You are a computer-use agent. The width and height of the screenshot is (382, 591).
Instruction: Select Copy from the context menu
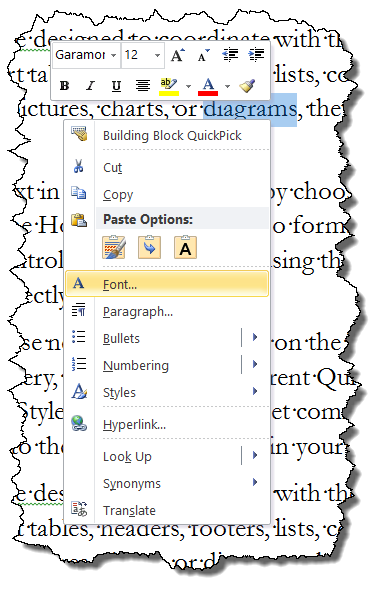coord(167,194)
